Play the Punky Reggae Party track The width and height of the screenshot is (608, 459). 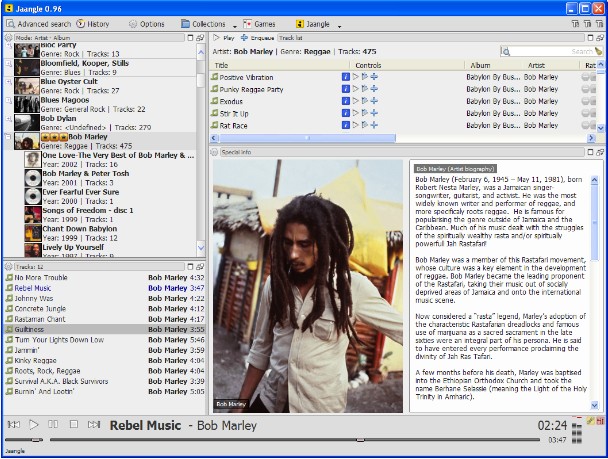356,89
